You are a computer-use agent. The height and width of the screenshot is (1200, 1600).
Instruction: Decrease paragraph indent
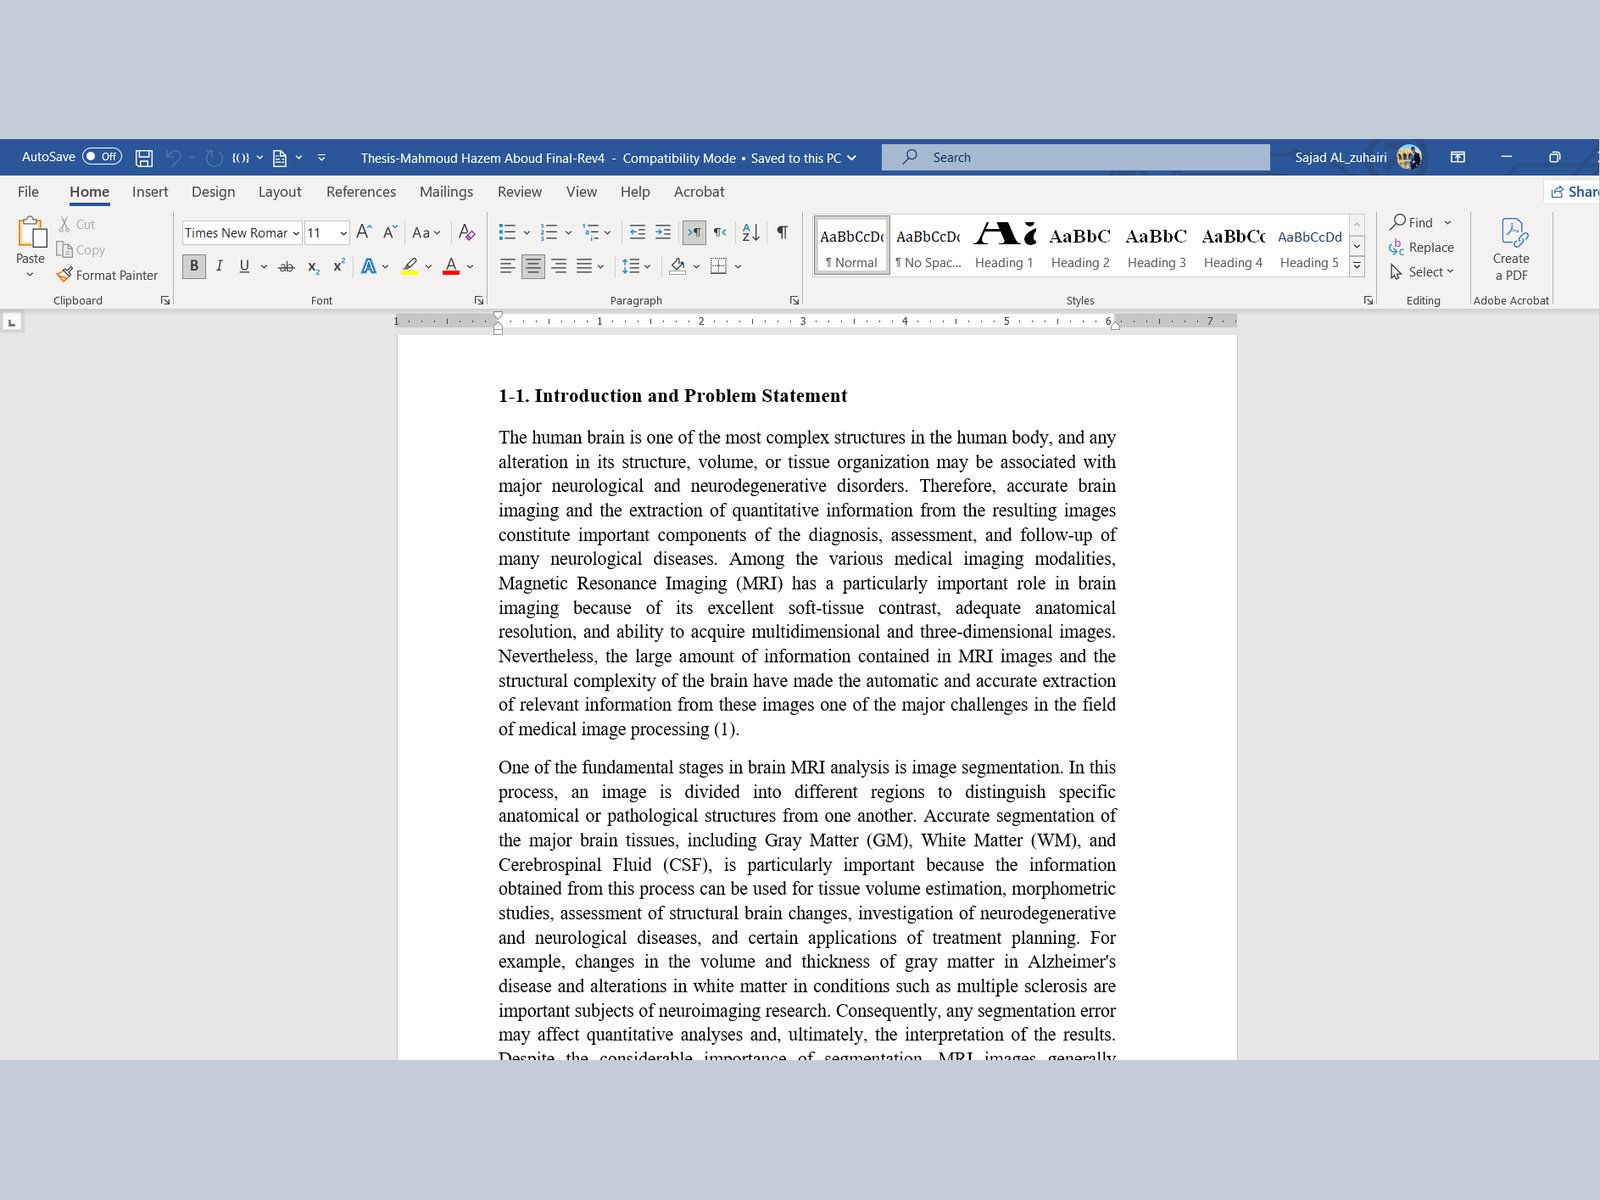coord(637,232)
